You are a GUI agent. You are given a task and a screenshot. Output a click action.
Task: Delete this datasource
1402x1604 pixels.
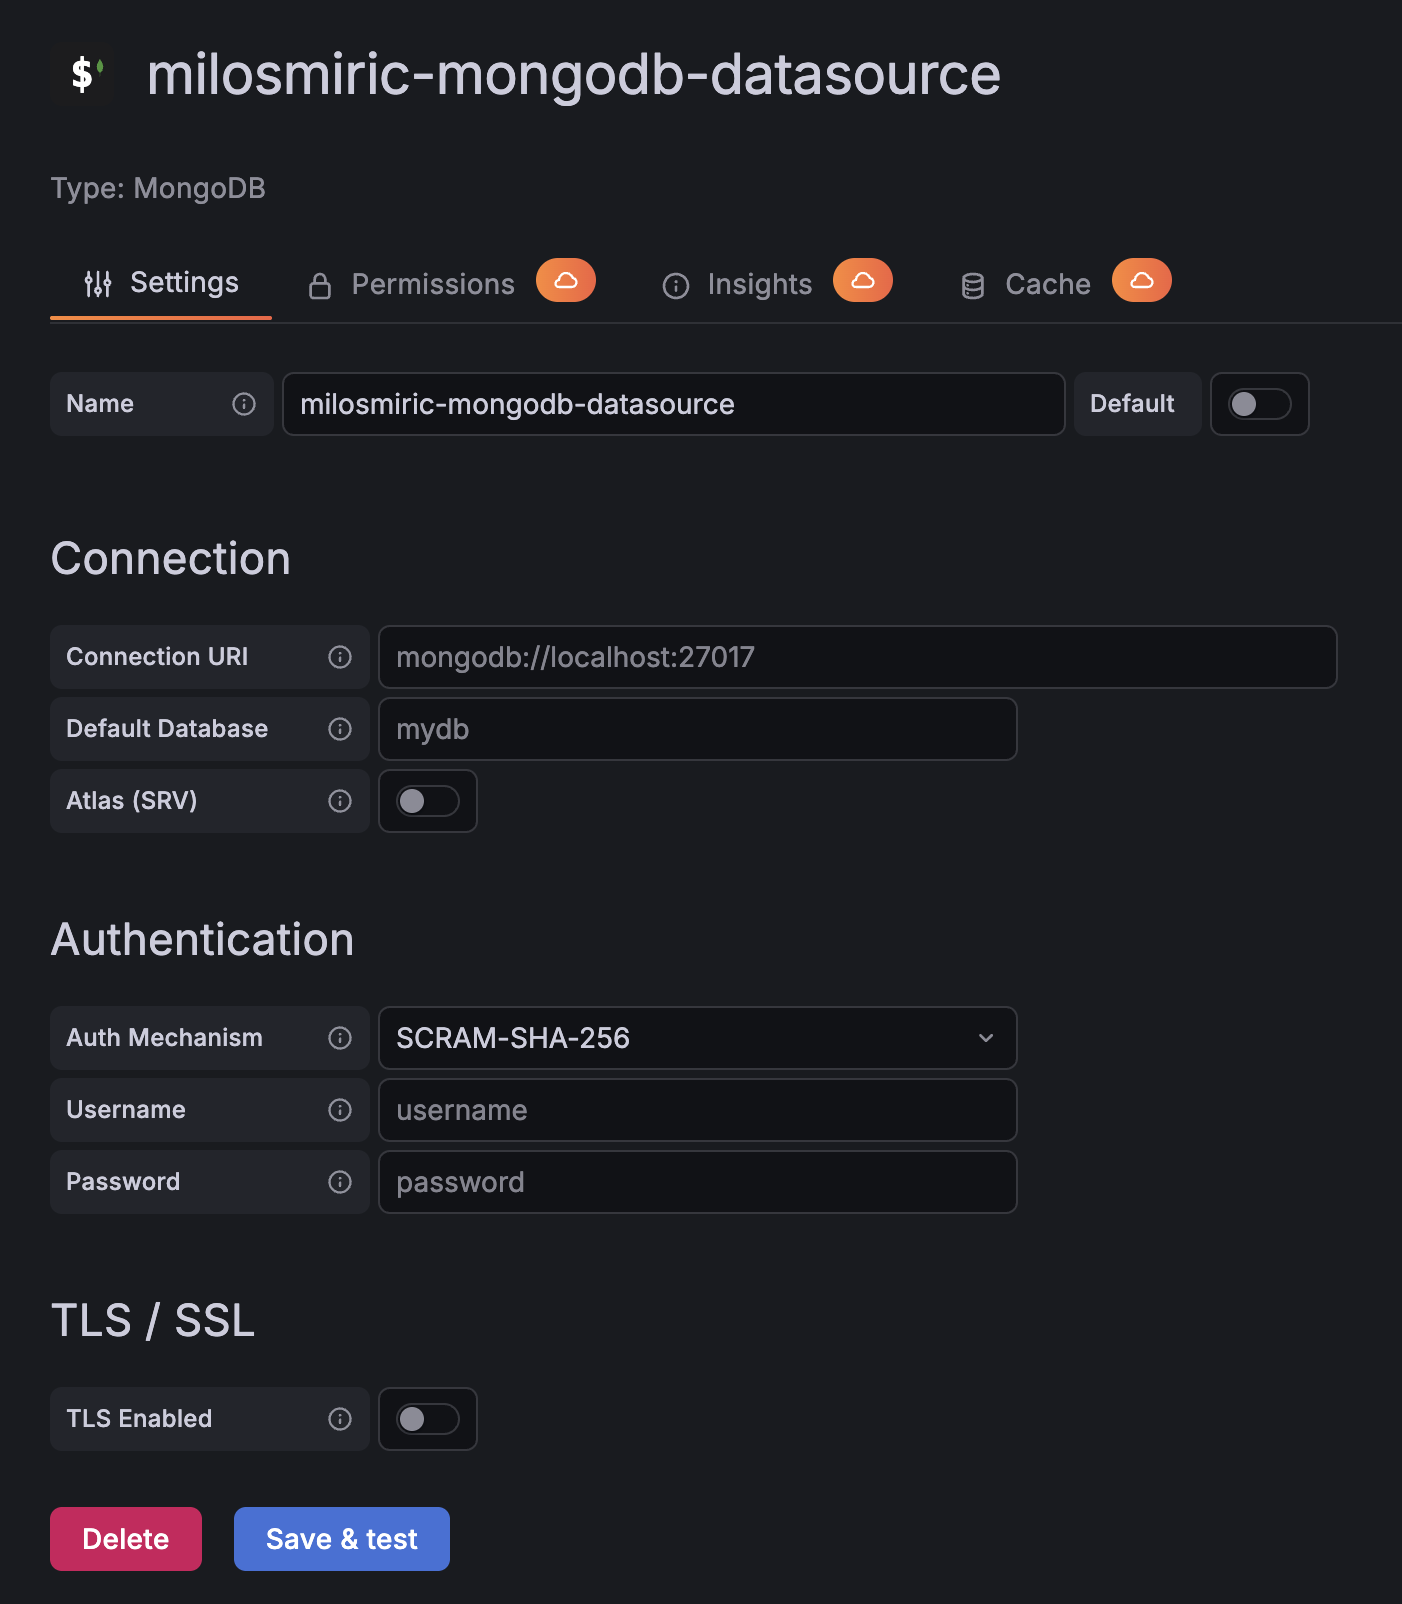point(126,1539)
